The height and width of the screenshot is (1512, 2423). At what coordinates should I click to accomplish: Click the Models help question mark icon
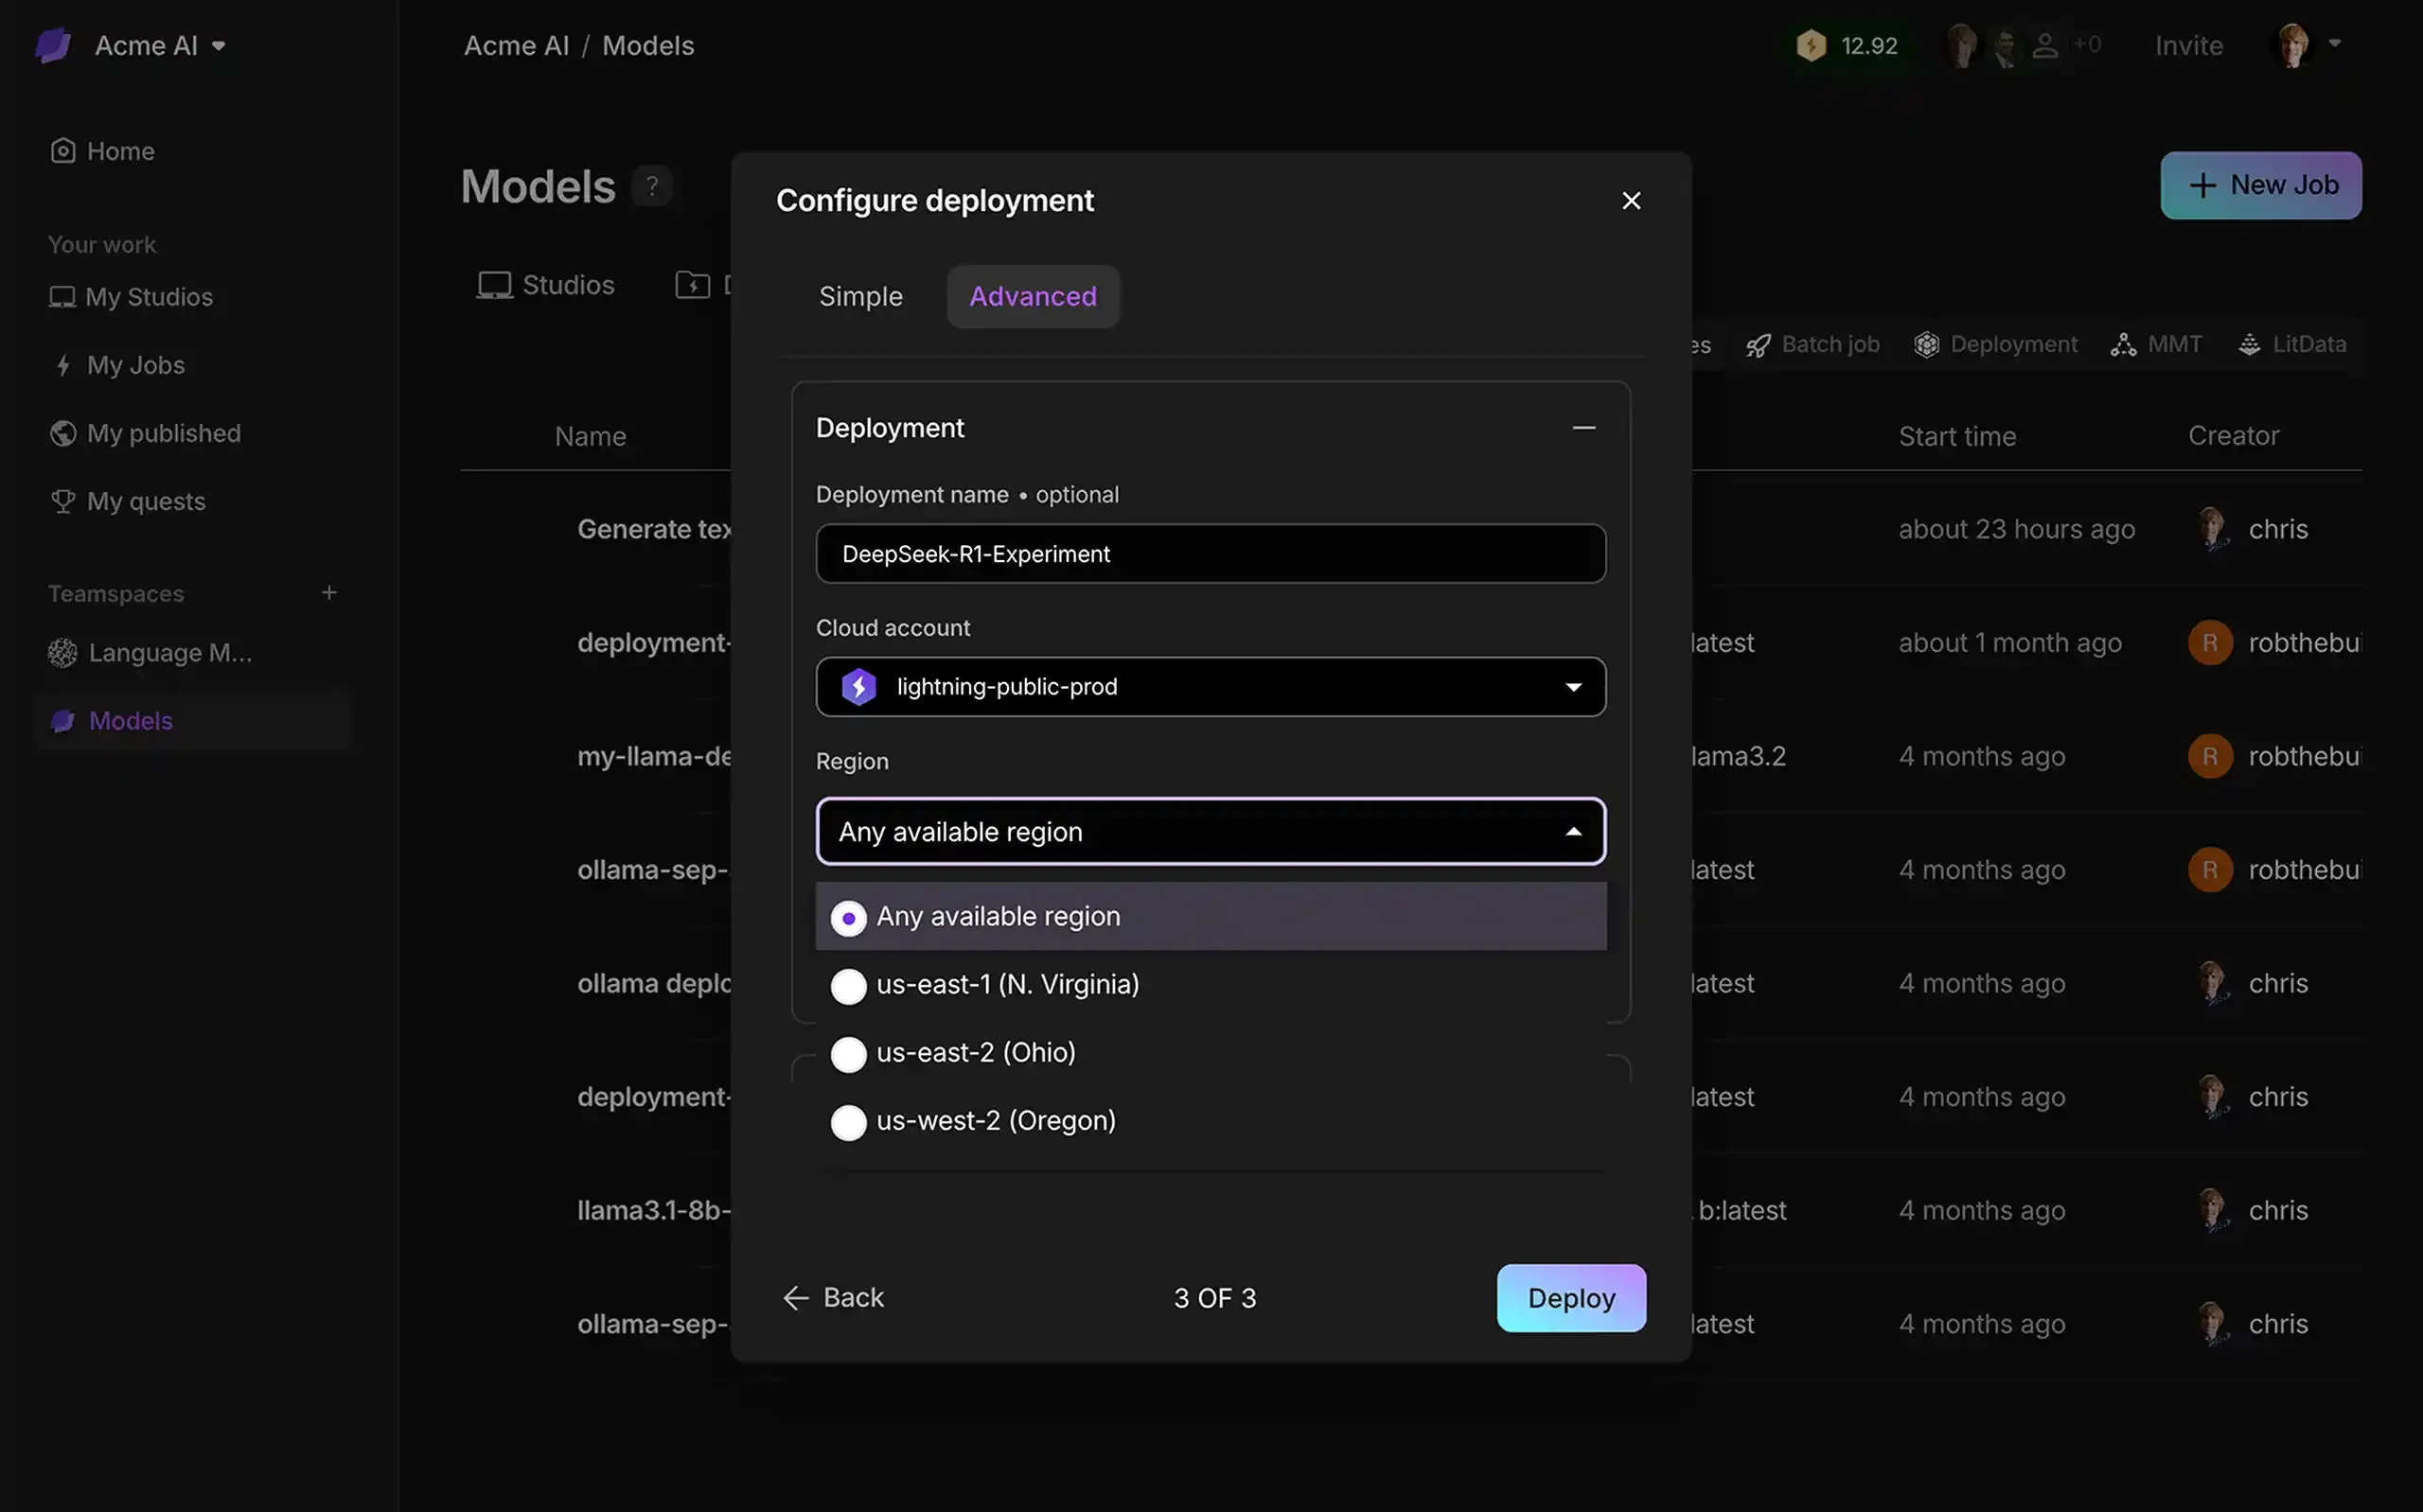click(x=652, y=186)
